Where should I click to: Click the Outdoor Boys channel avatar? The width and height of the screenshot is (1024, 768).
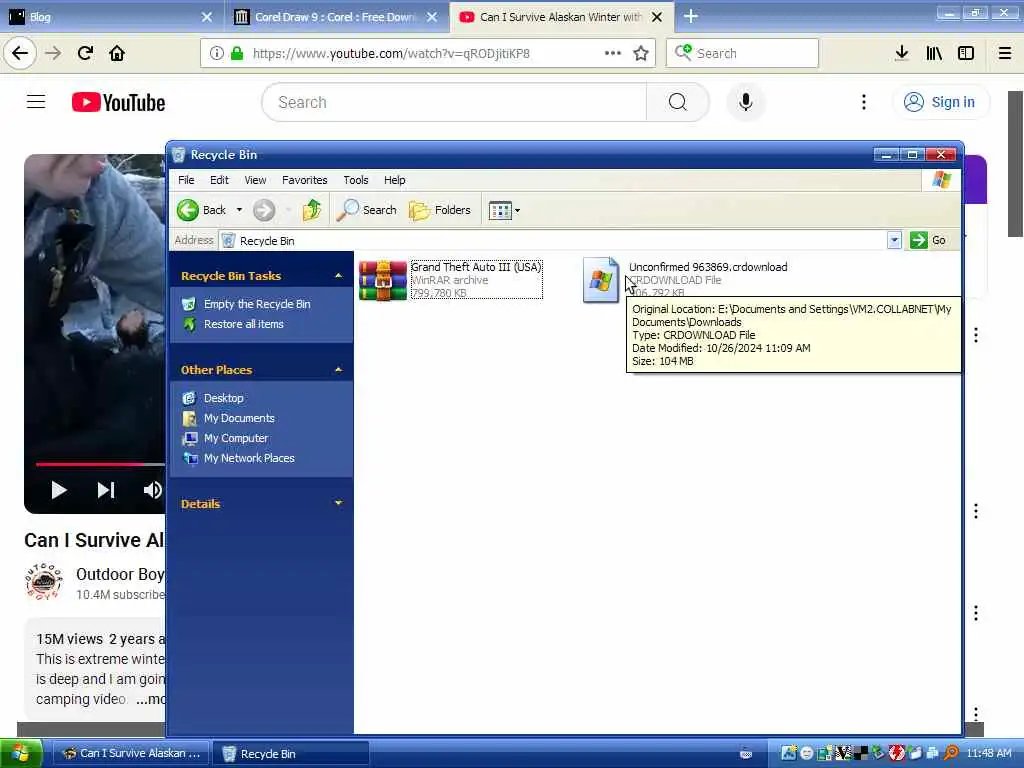(44, 581)
